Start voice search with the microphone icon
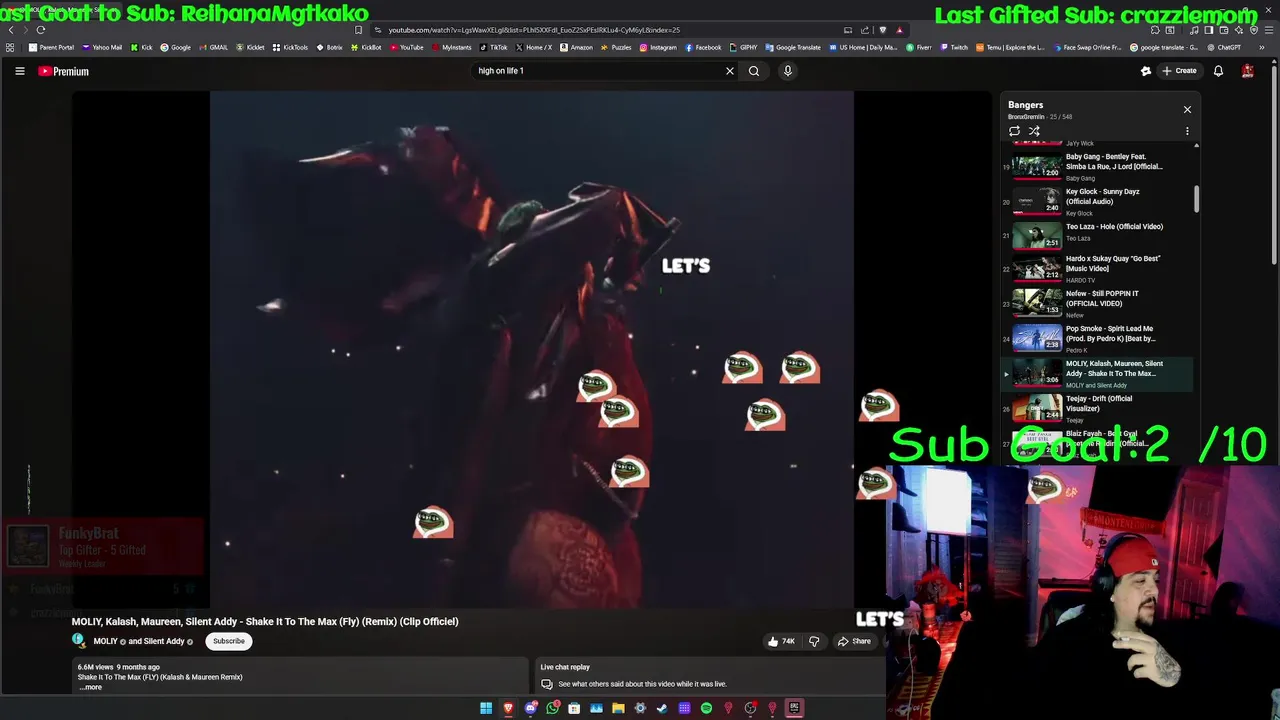The image size is (1280, 720). (x=787, y=71)
